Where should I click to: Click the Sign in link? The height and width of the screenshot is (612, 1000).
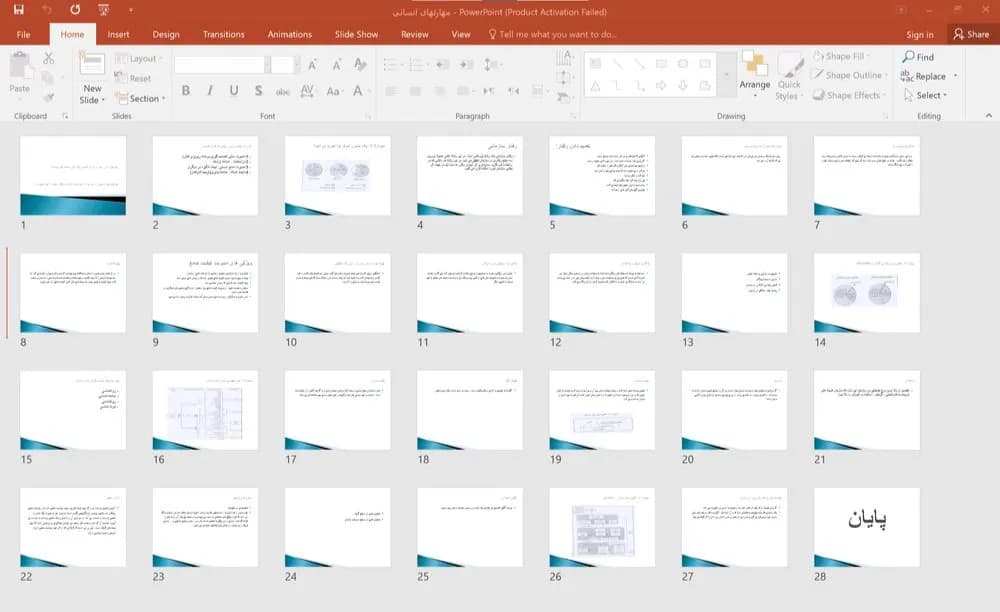coord(920,34)
